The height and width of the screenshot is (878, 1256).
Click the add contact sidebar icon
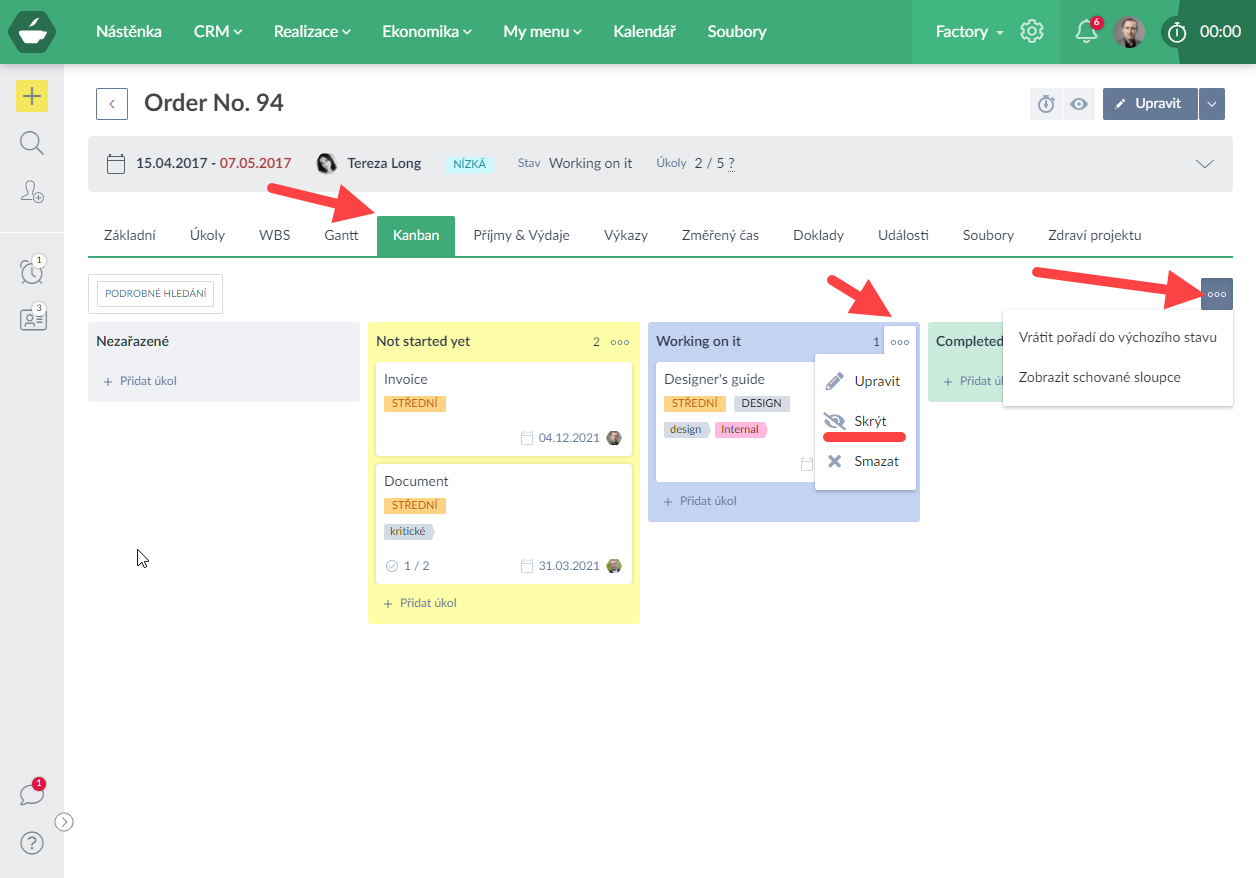(32, 192)
